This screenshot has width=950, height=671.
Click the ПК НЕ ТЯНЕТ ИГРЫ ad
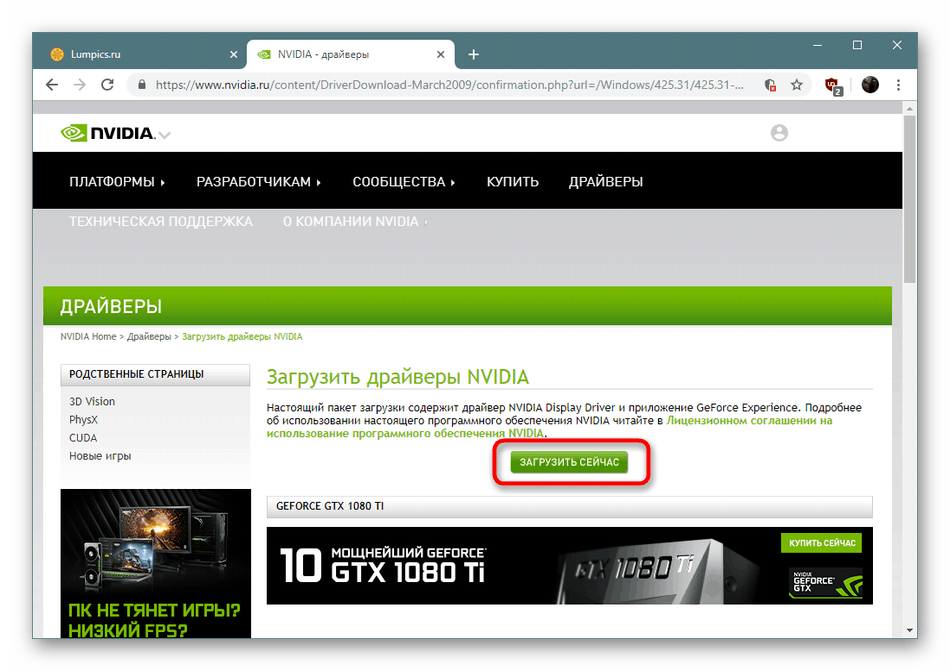point(156,563)
